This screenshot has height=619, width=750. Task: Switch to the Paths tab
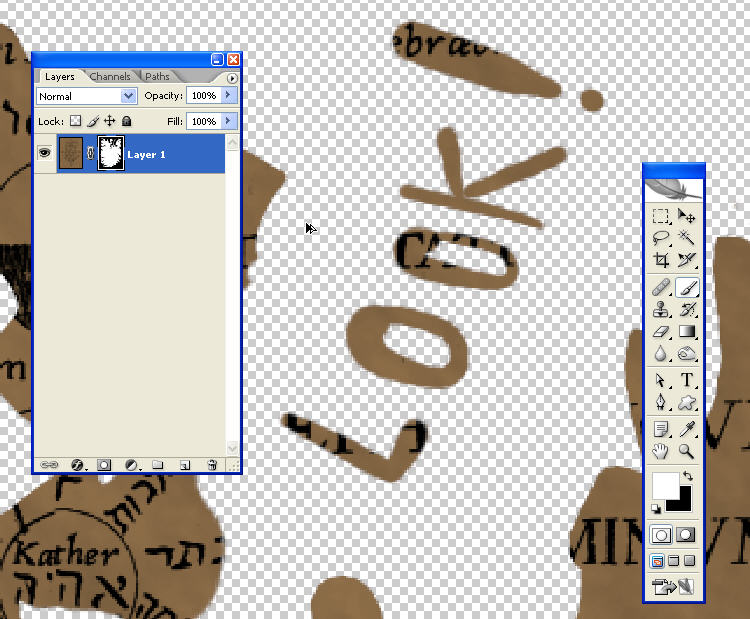[x=157, y=77]
